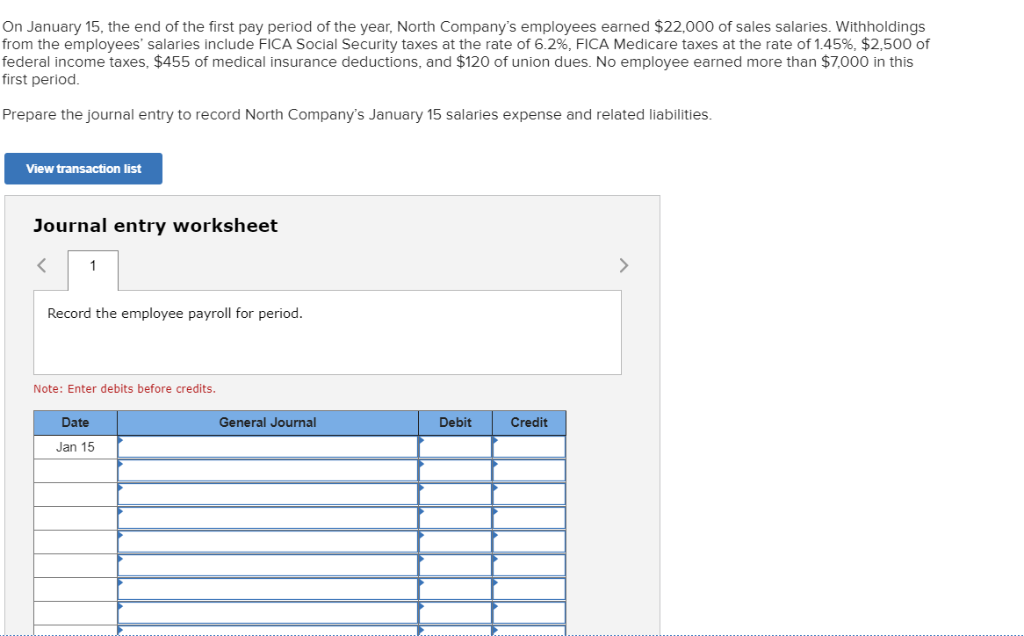Screen dimensions: 1024x636
Task: Select Credit cell in the third row
Action: click(x=529, y=494)
